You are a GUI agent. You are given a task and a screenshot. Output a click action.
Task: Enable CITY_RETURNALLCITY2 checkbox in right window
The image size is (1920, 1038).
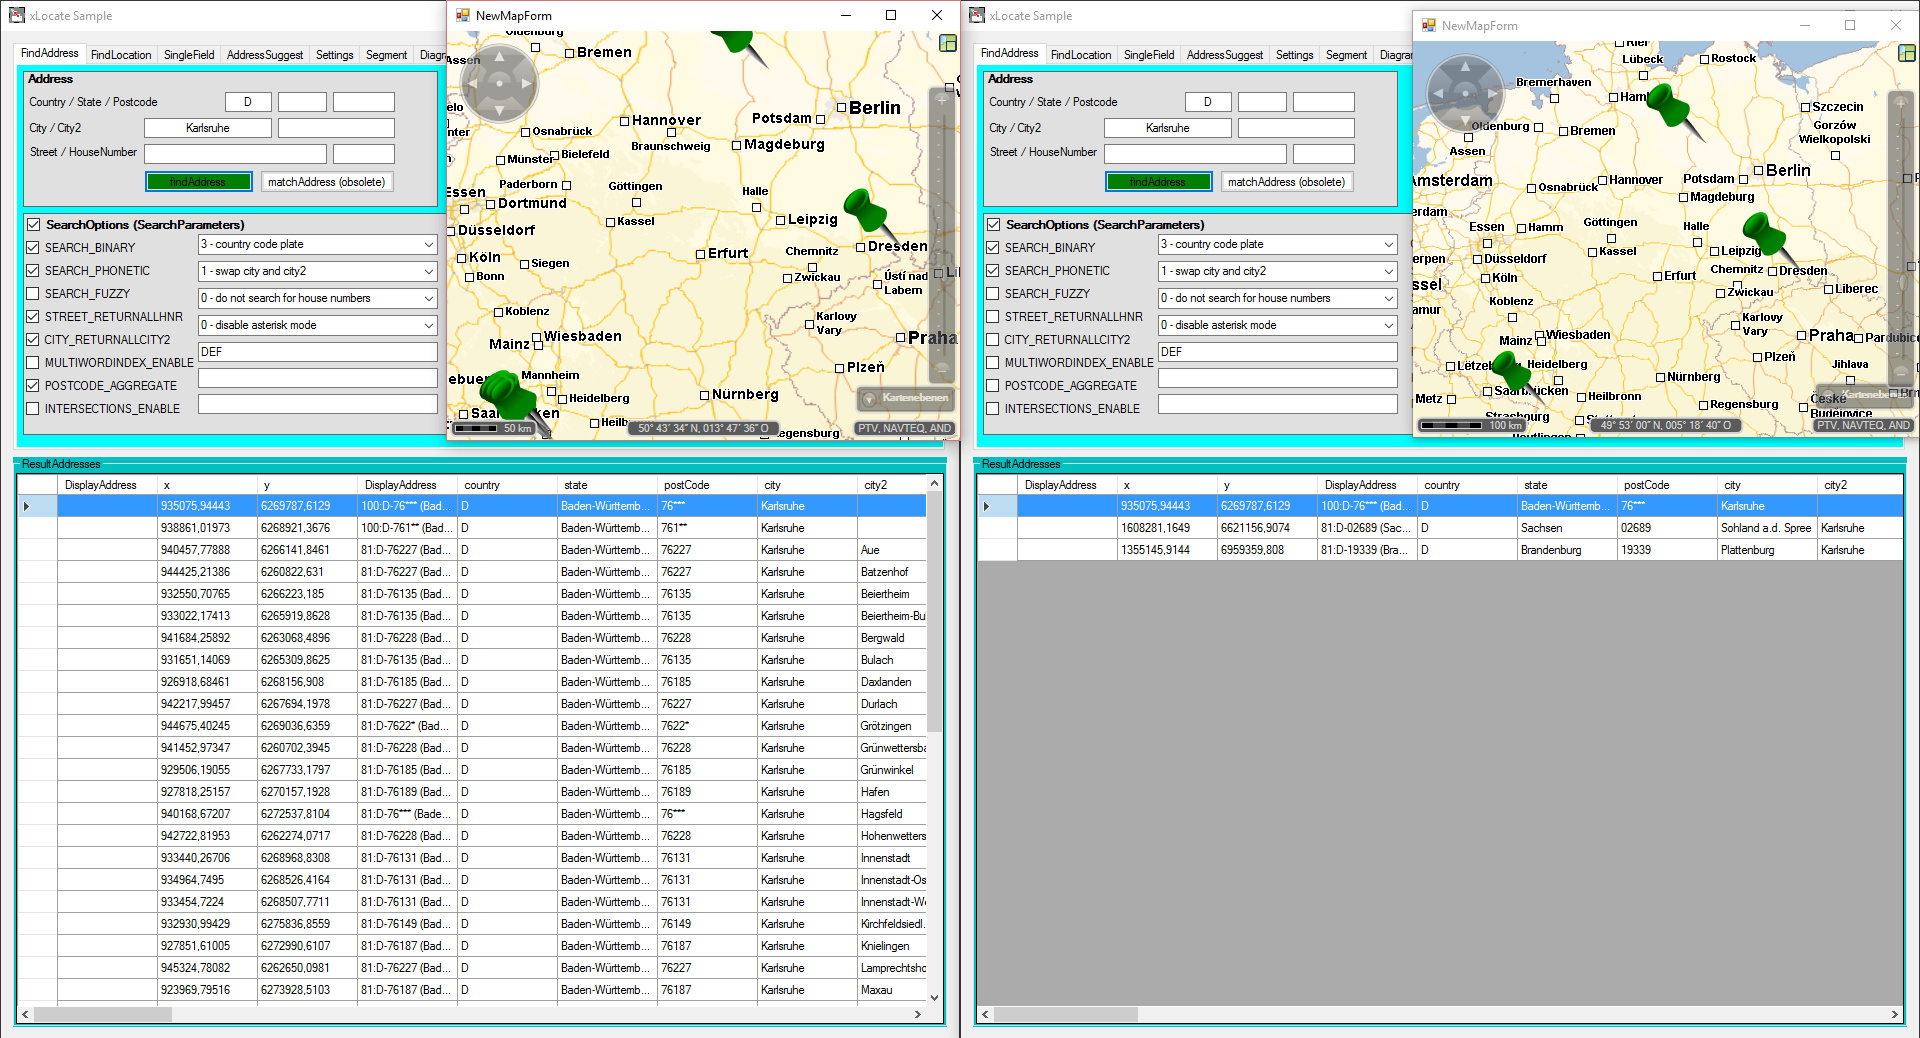pos(993,340)
